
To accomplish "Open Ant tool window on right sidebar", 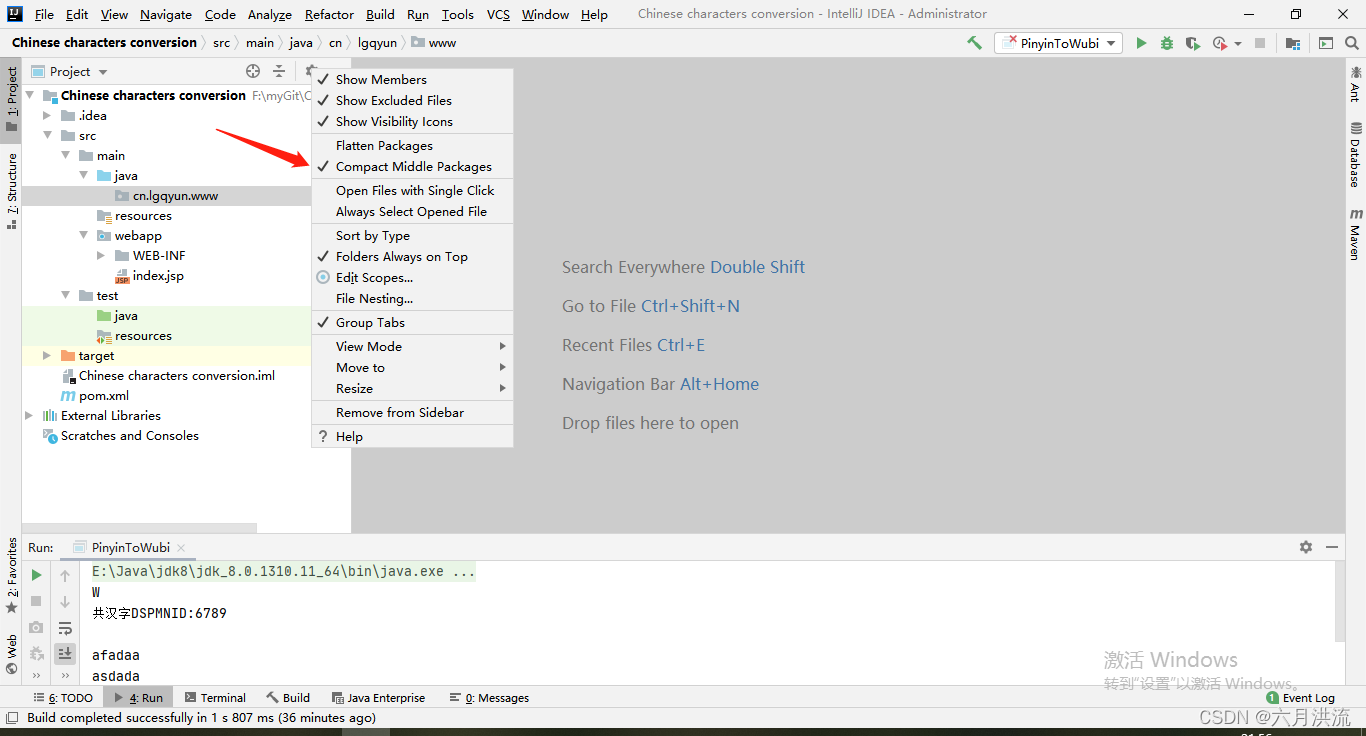I will pyautogui.click(x=1356, y=83).
